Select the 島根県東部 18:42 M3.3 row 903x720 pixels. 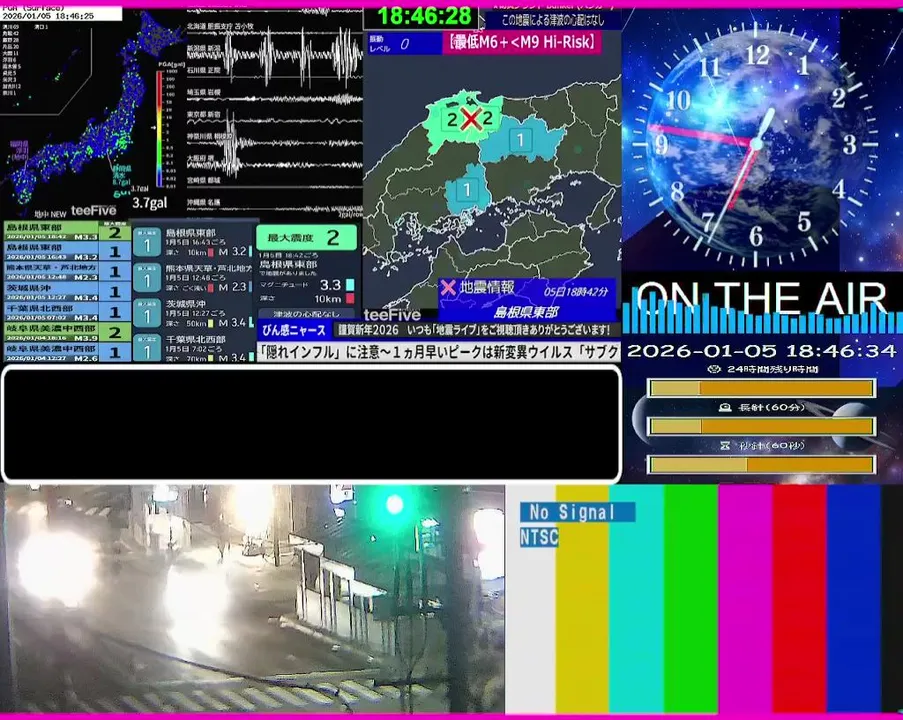coord(67,232)
